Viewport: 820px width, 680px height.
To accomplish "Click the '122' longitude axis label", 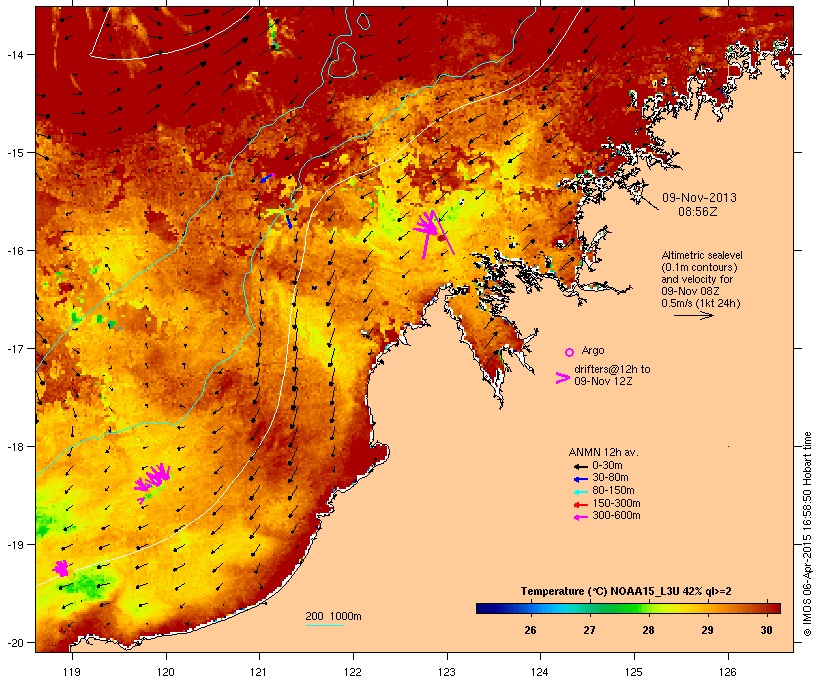I will tap(353, 672).
